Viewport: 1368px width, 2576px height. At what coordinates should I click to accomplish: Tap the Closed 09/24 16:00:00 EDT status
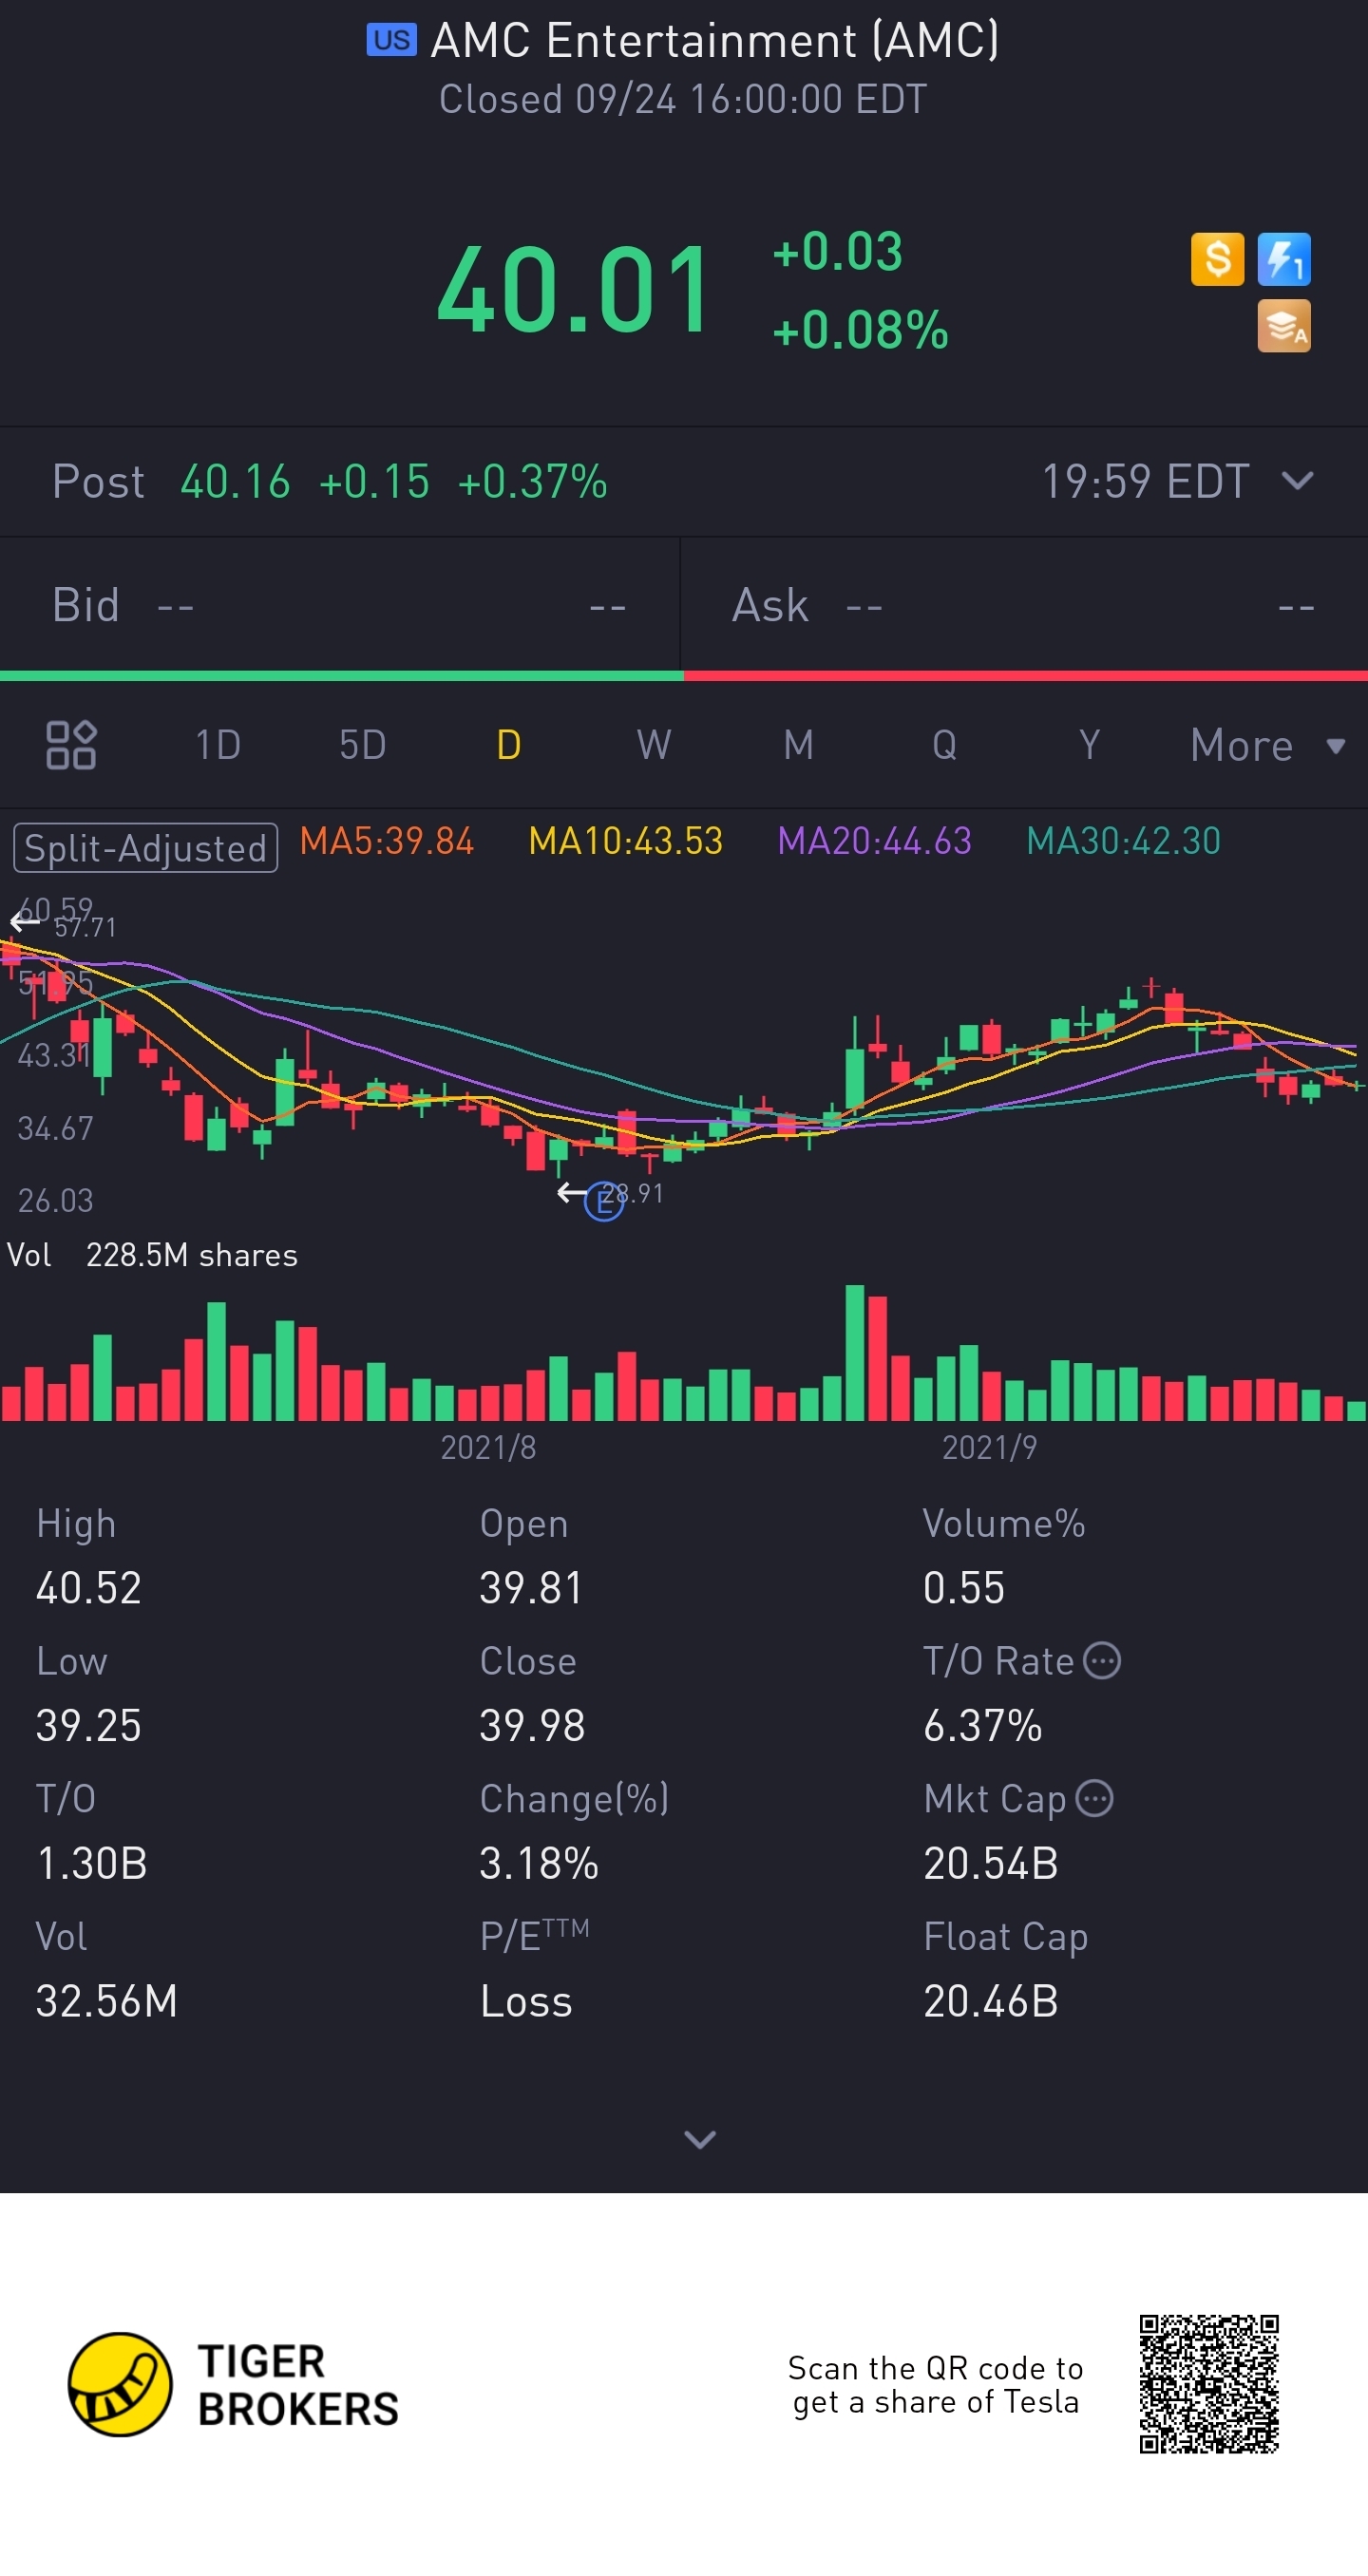click(683, 99)
